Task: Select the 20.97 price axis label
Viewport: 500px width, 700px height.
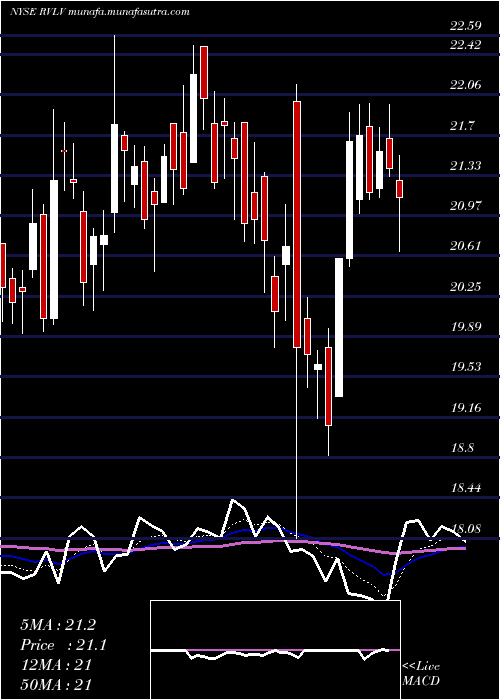Action: coord(466,206)
